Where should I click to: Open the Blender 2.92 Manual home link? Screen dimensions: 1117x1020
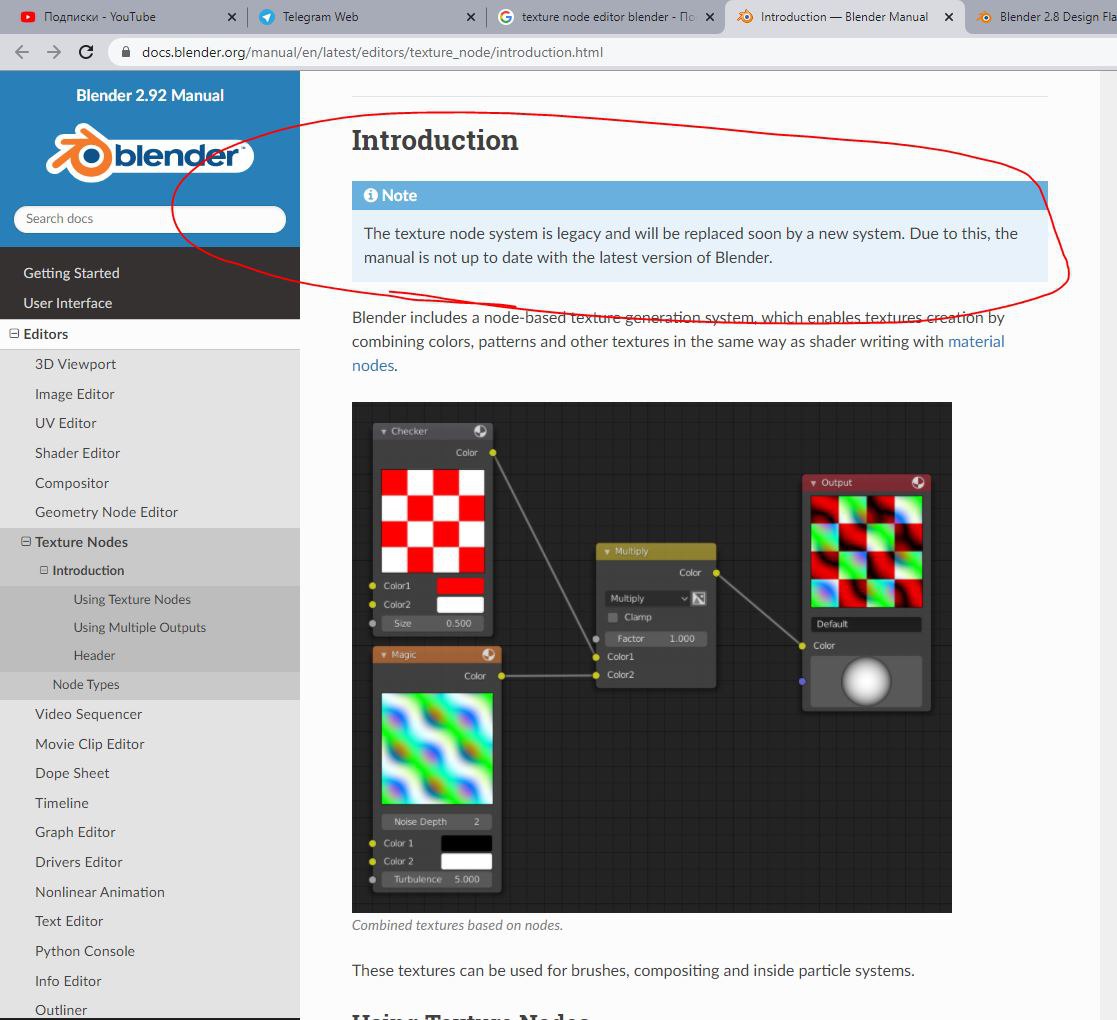pyautogui.click(x=150, y=95)
